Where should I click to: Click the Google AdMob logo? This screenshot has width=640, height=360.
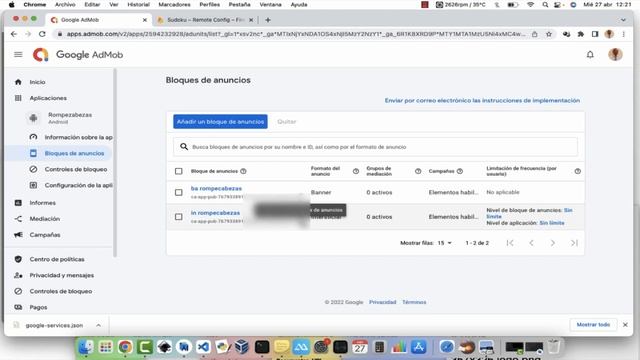(x=78, y=55)
